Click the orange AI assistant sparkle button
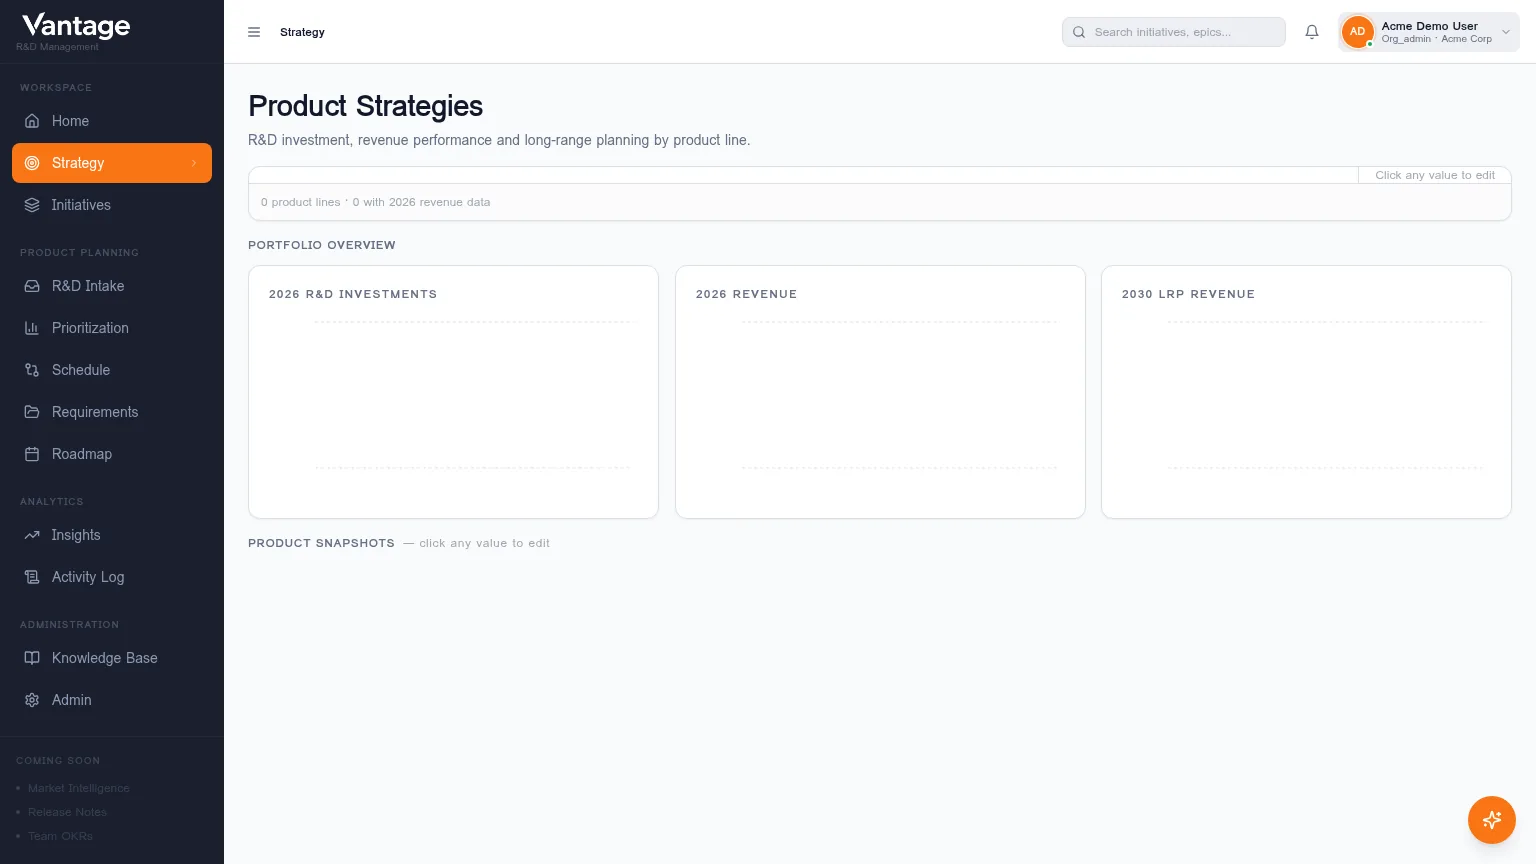Screen dimensions: 1536x864 [x=1492, y=820]
